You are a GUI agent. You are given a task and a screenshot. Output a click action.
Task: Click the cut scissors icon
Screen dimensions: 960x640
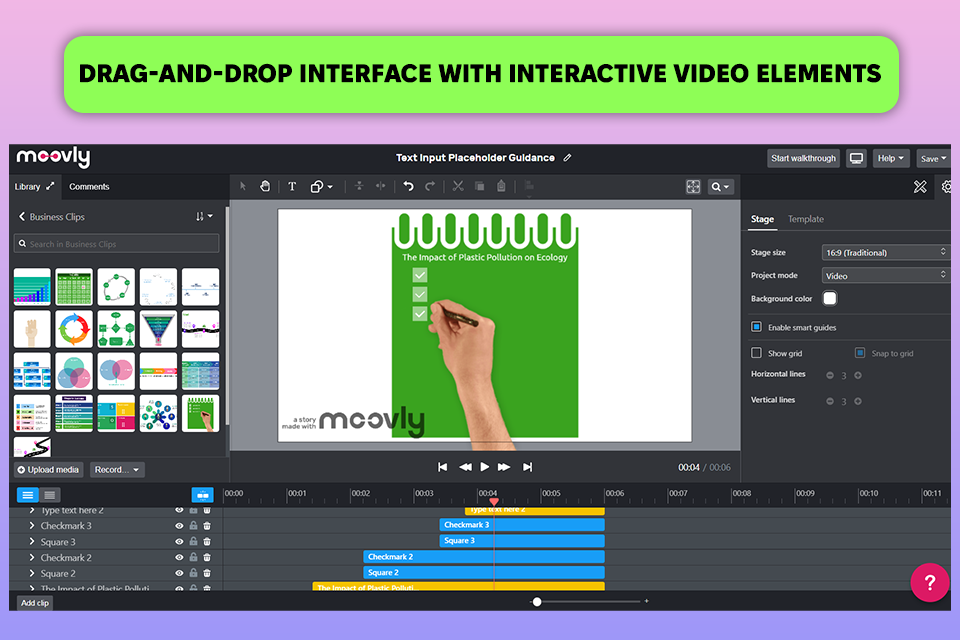[x=458, y=186]
